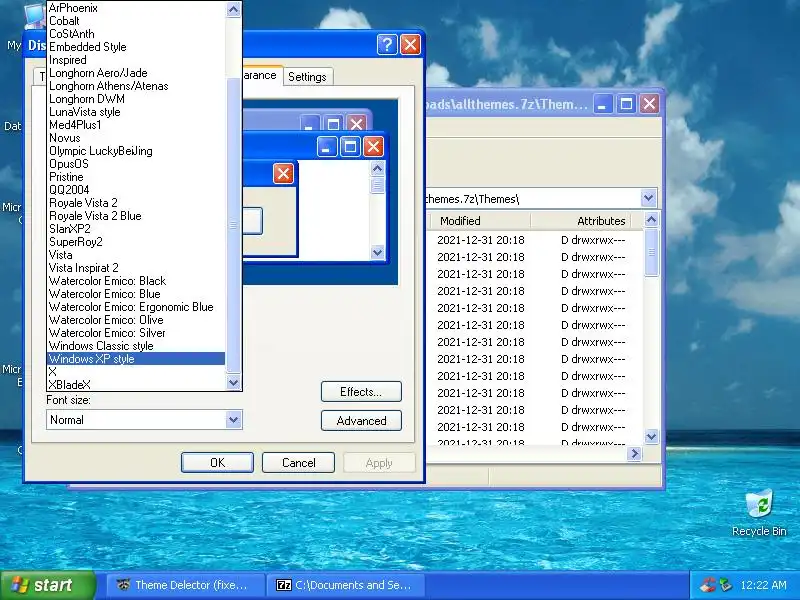Open the Recycle Bin desktop icon

coord(759,512)
